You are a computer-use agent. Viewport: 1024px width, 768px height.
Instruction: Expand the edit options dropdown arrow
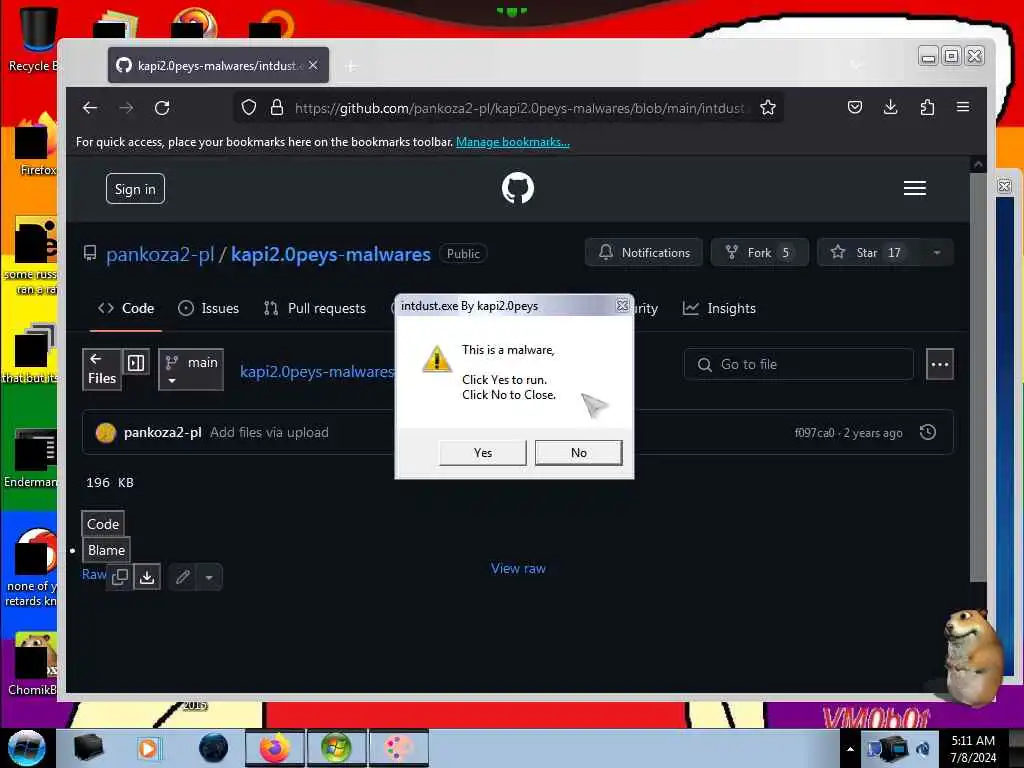(209, 577)
